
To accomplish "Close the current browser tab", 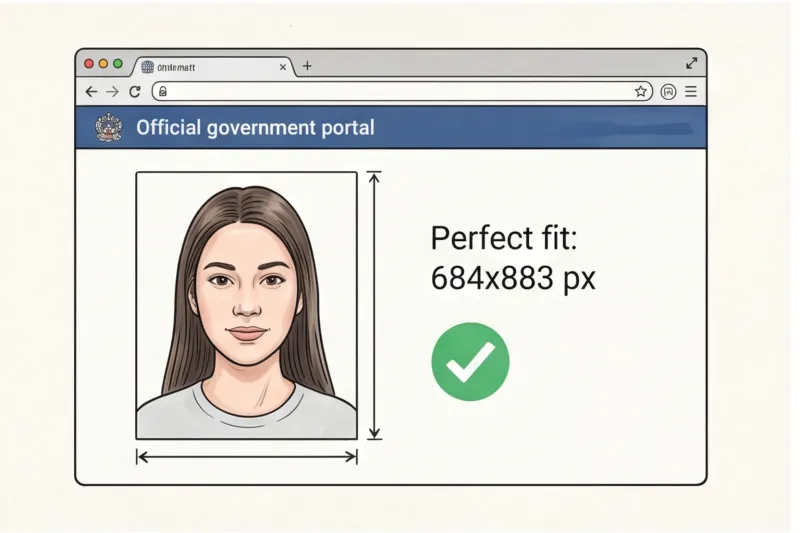I will pyautogui.click(x=283, y=67).
